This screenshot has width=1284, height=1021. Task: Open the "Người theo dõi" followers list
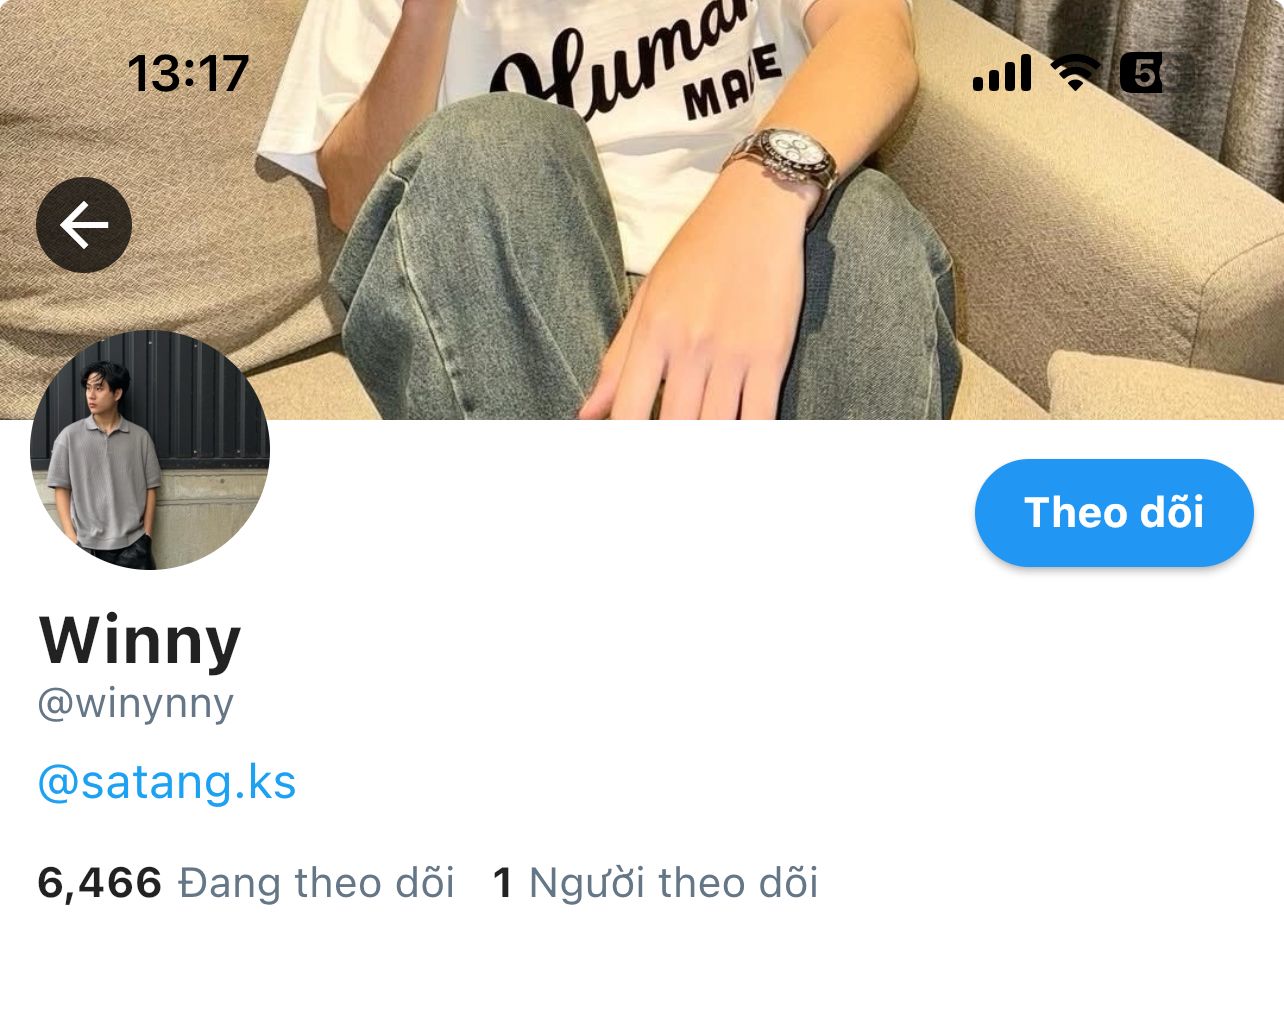point(673,883)
